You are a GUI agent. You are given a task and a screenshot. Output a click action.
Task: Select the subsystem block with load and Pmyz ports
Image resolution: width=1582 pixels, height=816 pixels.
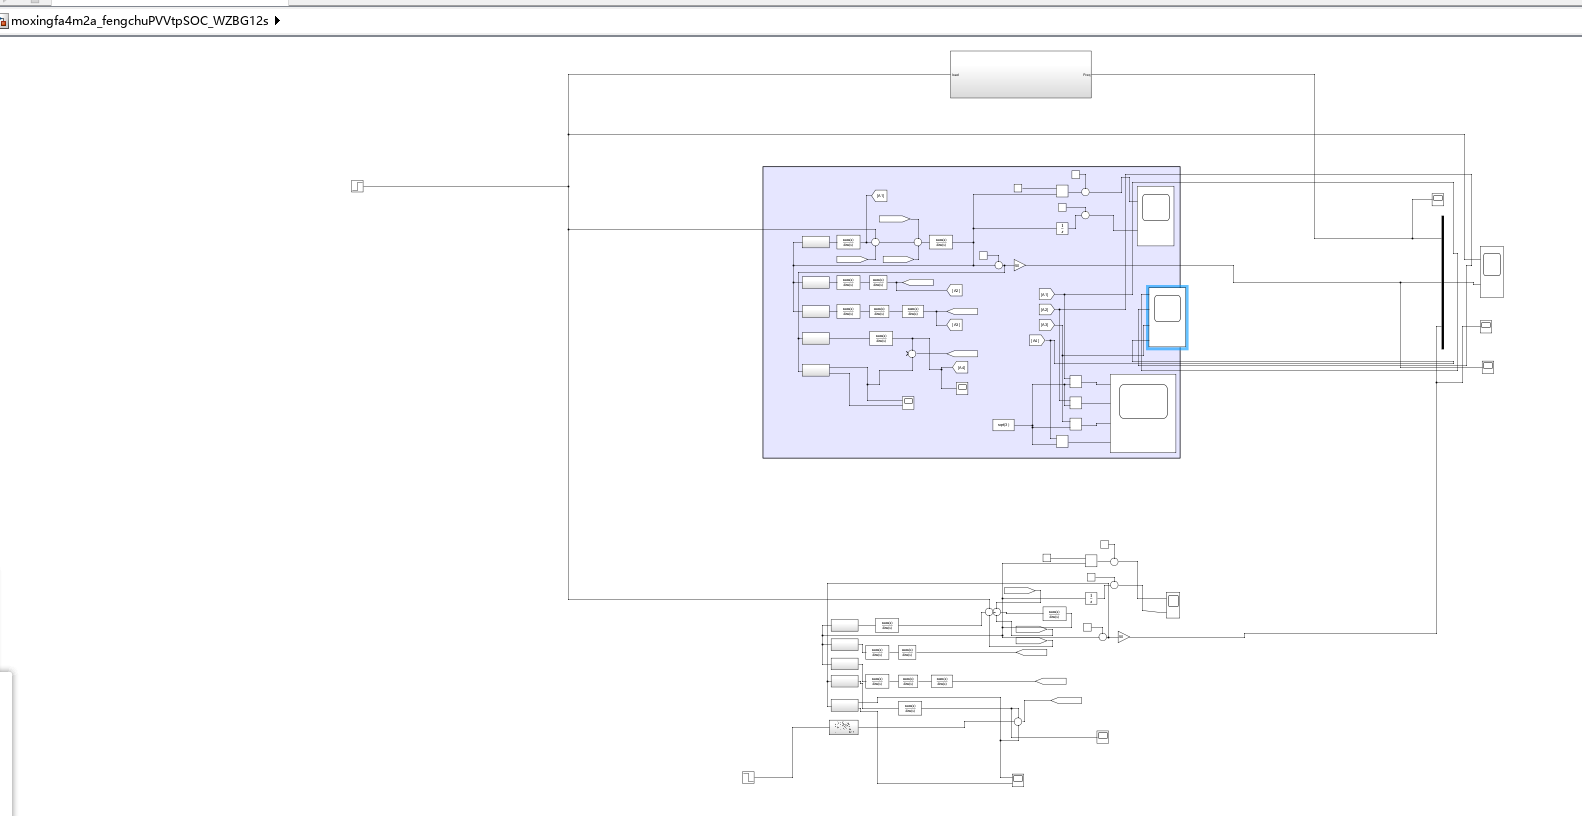(x=1020, y=75)
